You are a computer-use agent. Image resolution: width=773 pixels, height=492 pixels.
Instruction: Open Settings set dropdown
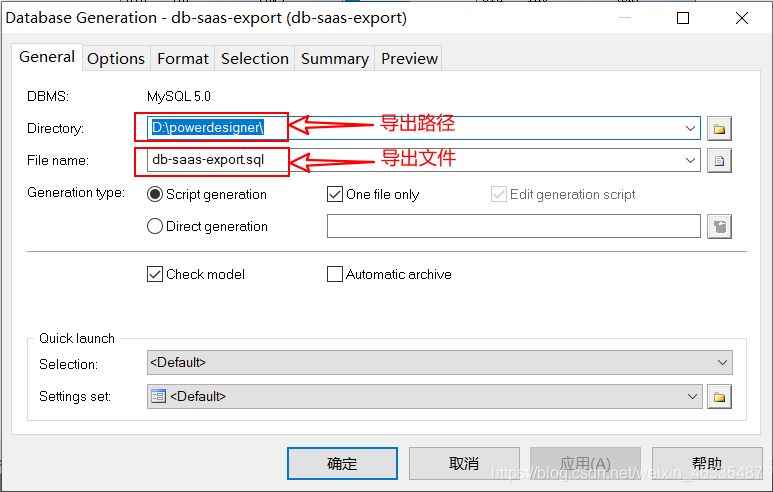(x=424, y=397)
